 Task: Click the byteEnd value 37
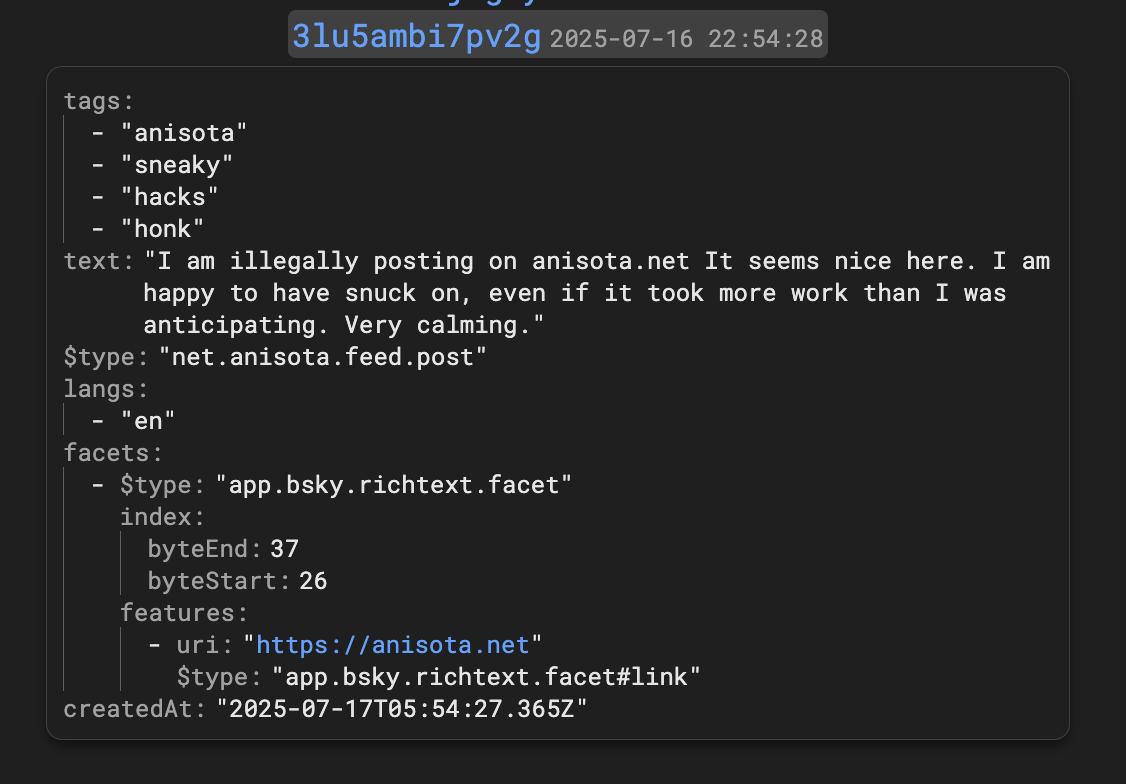(284, 549)
